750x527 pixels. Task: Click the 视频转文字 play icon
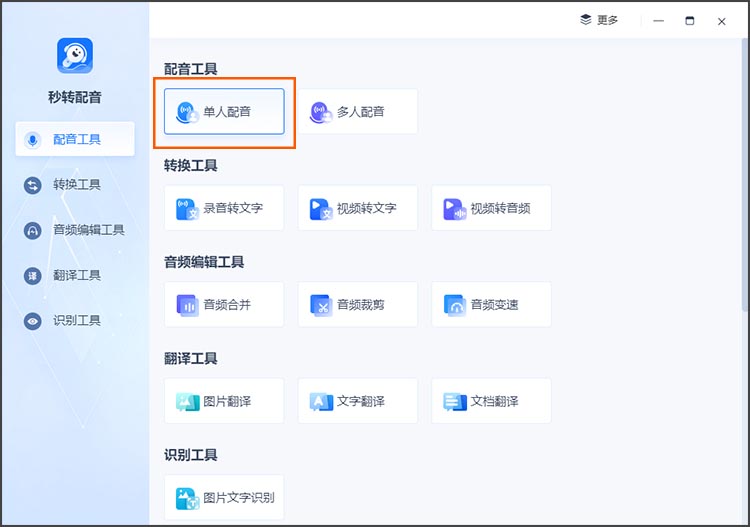320,209
